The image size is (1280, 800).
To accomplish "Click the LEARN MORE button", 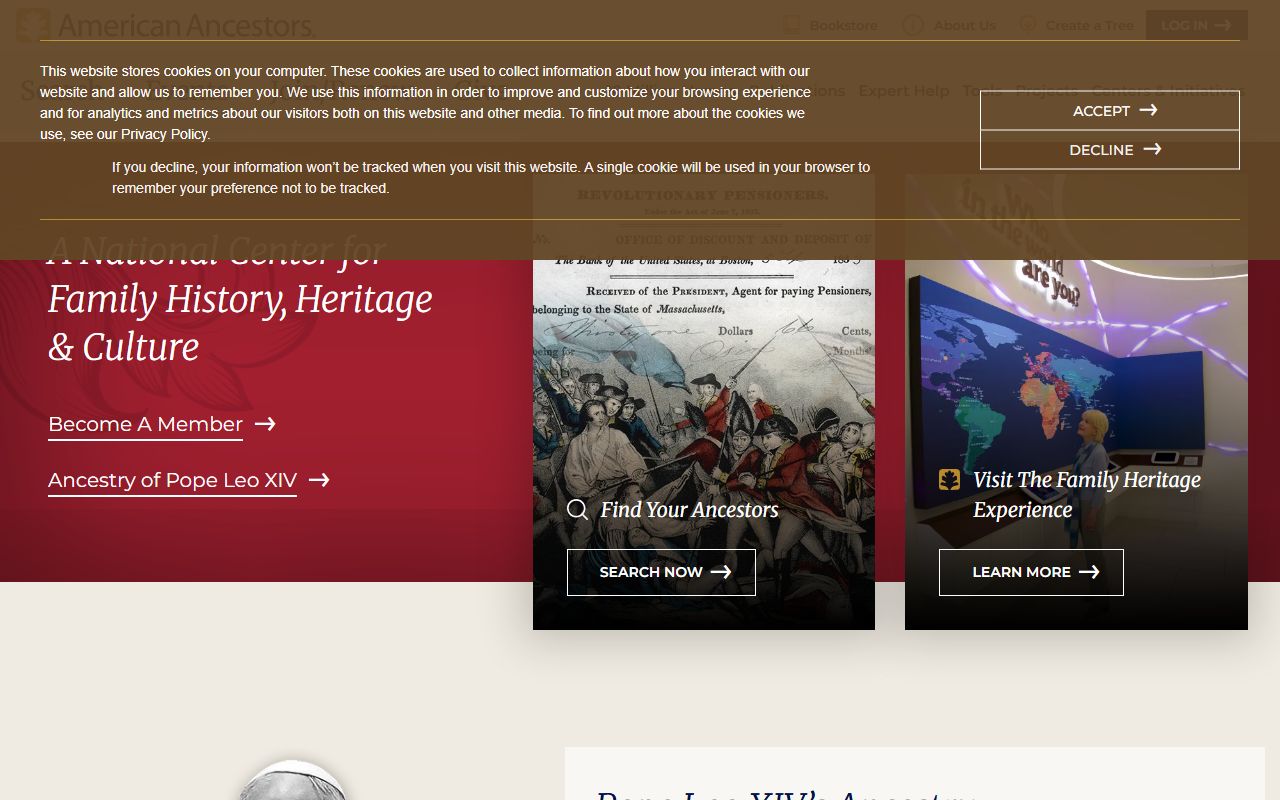I will coord(1031,572).
